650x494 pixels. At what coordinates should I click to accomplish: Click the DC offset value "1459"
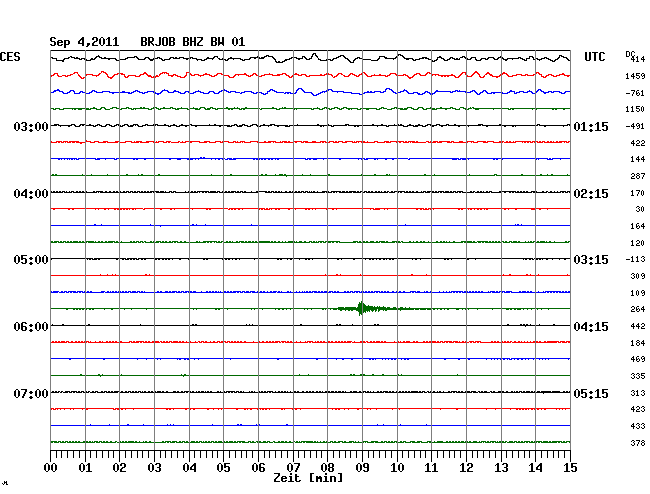tap(635, 76)
